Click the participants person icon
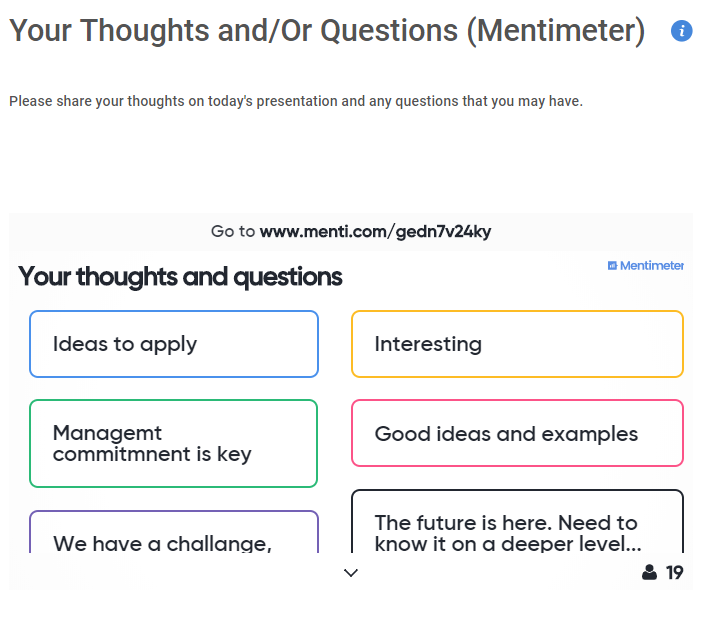Viewport: 728px width, 633px height. (x=649, y=572)
